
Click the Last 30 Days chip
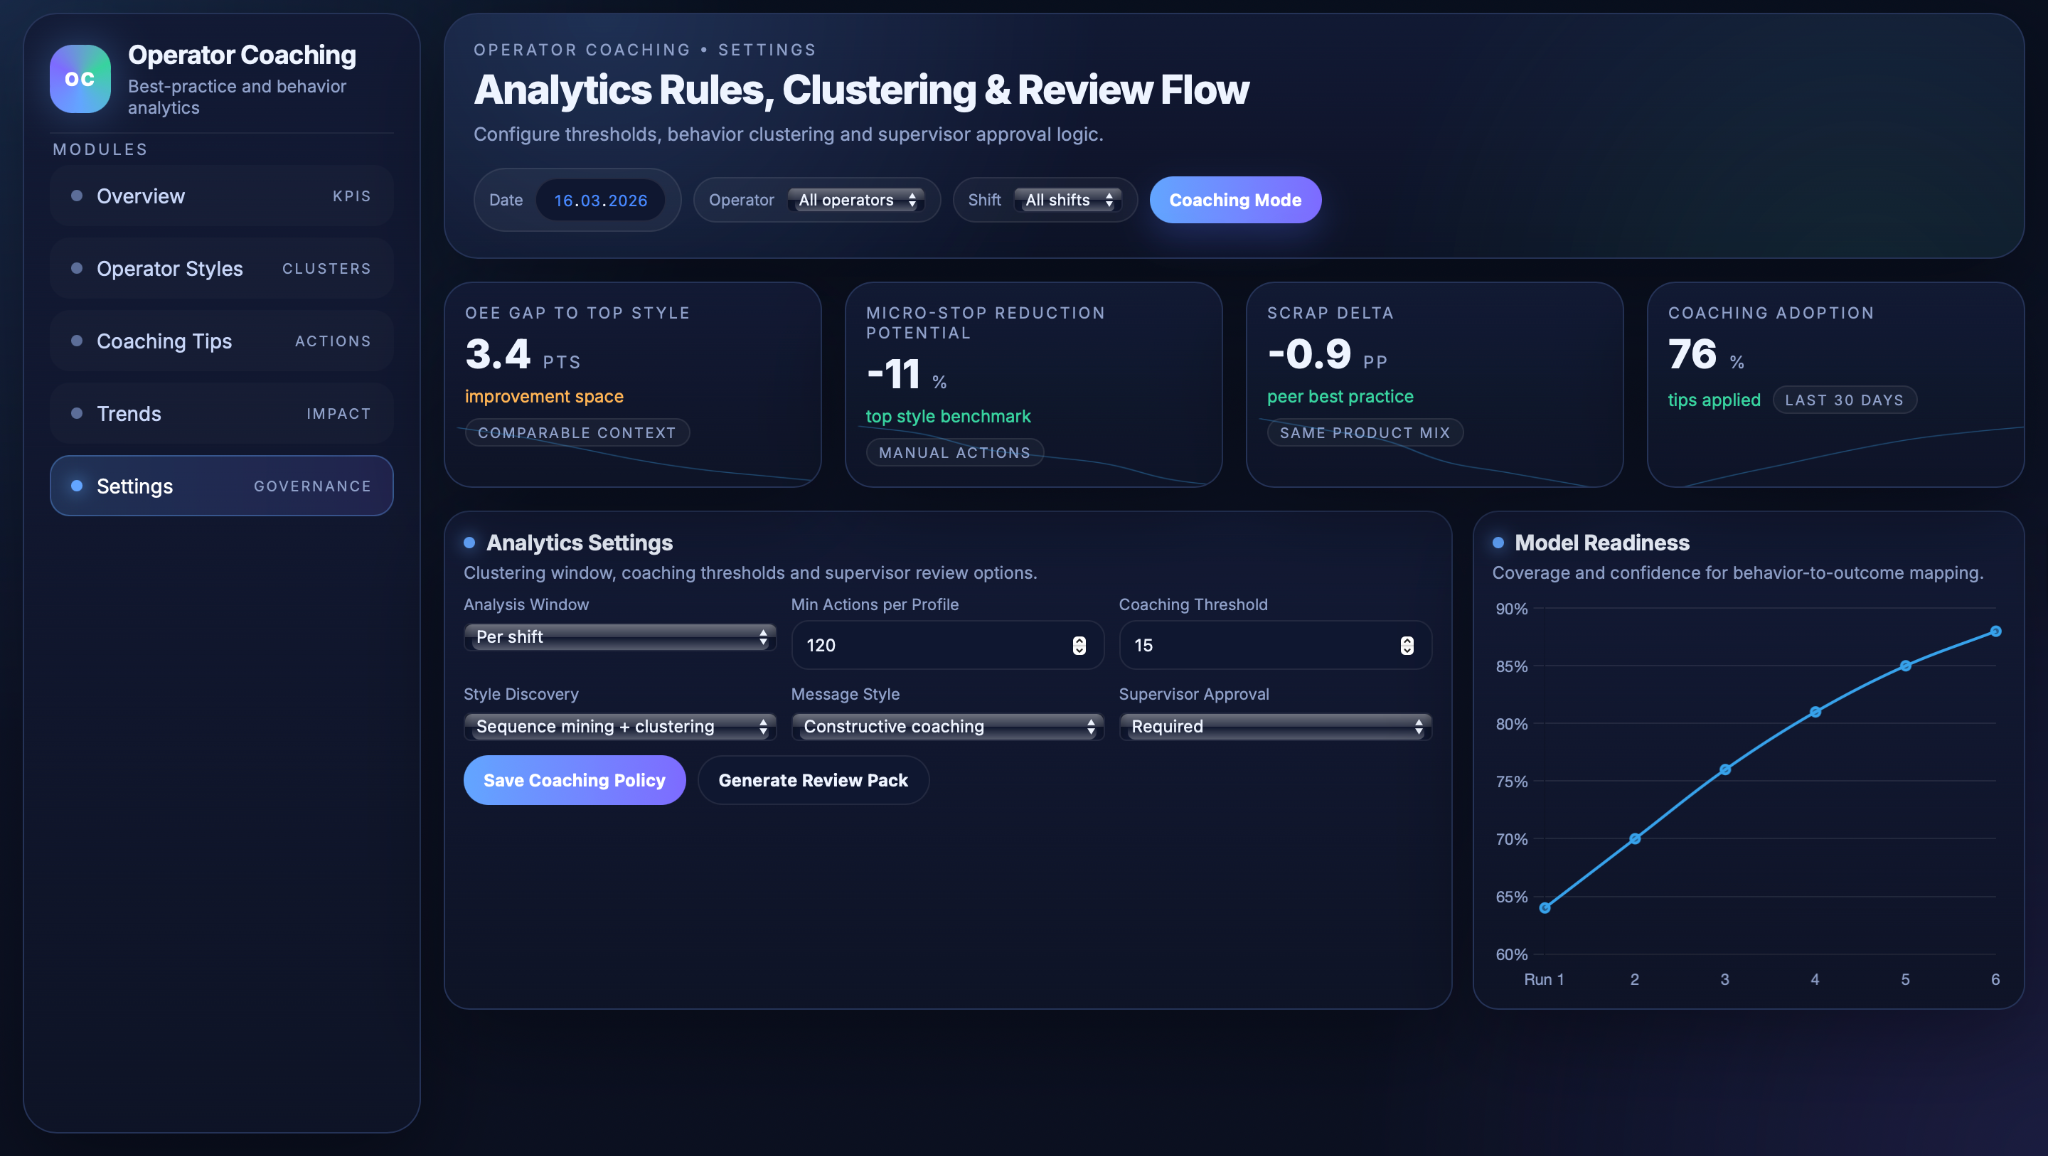1844,400
